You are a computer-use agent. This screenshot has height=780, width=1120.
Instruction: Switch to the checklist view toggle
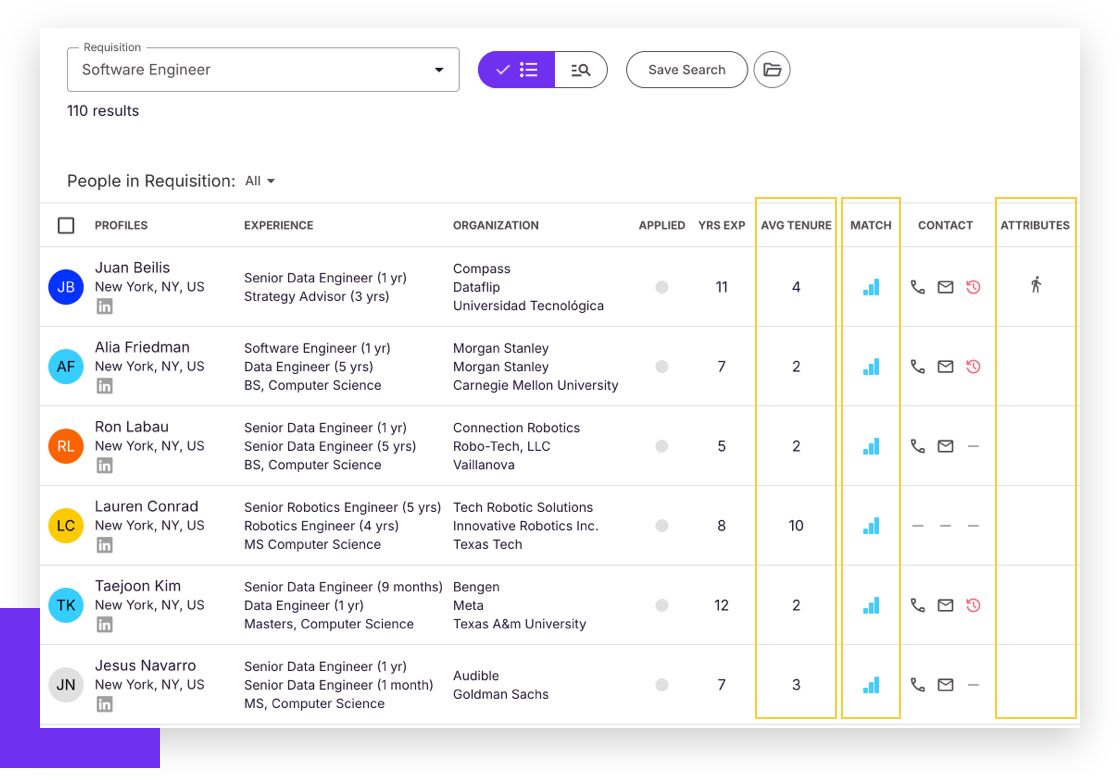tap(517, 70)
